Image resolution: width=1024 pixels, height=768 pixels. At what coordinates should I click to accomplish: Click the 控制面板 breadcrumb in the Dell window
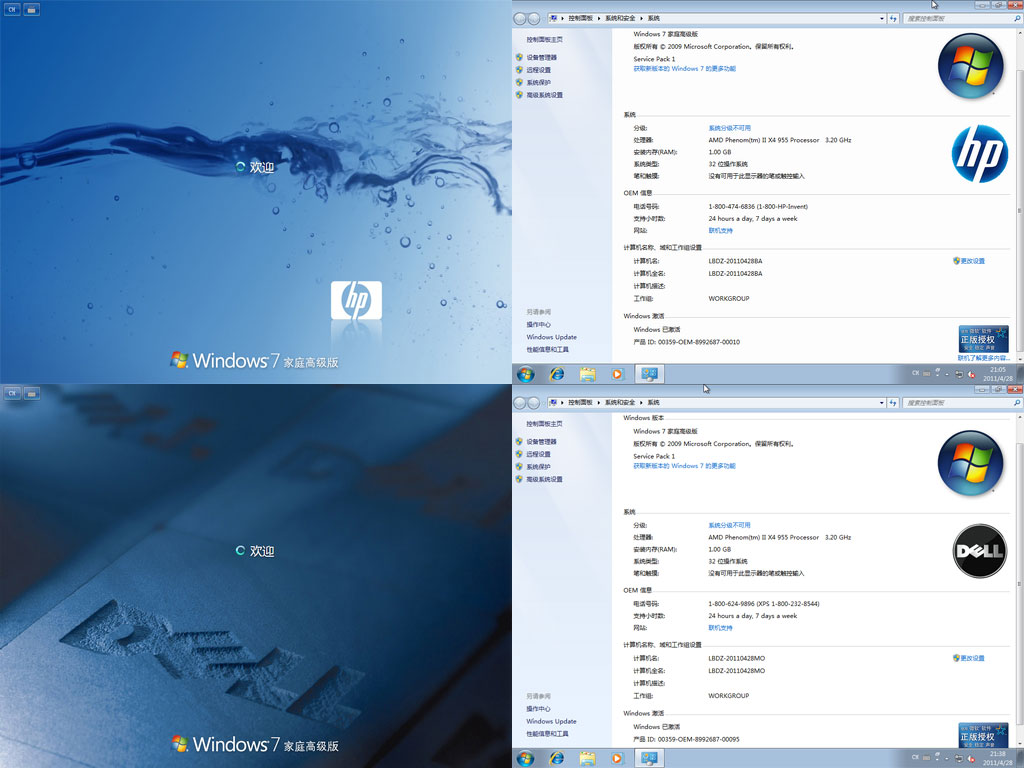click(x=580, y=402)
